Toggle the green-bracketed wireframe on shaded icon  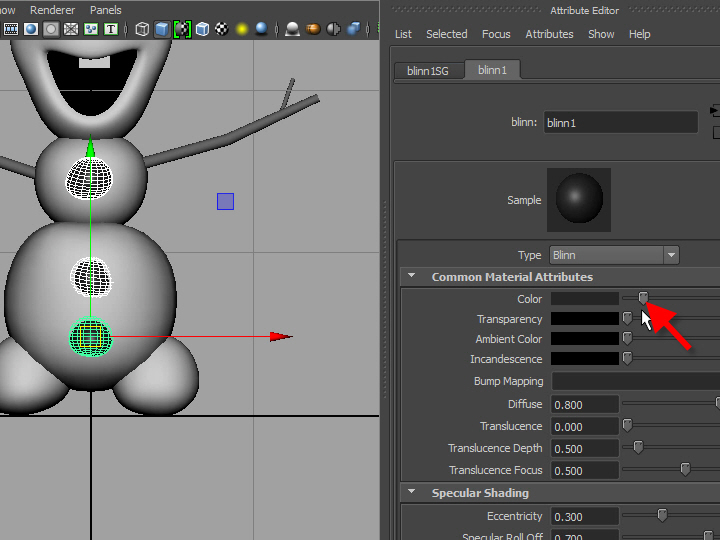tap(182, 30)
